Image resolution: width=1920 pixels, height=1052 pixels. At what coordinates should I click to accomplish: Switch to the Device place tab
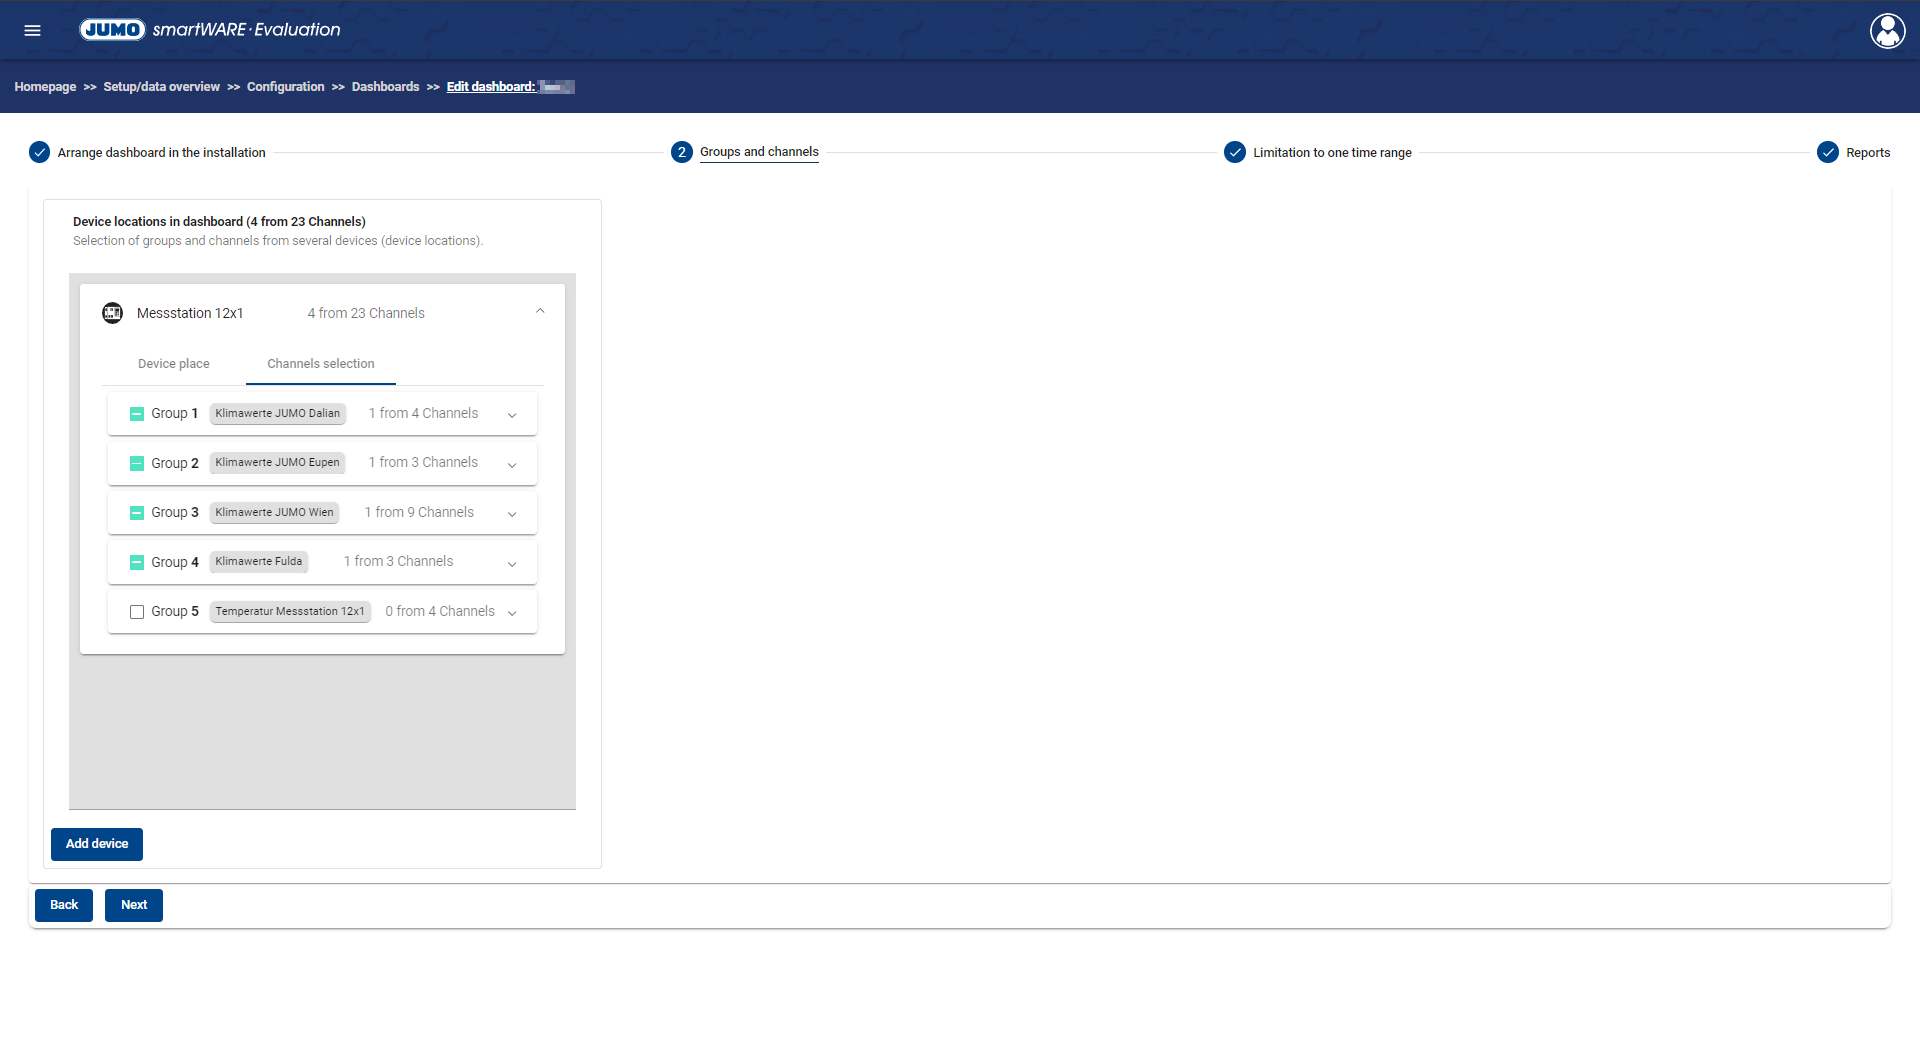coord(173,364)
